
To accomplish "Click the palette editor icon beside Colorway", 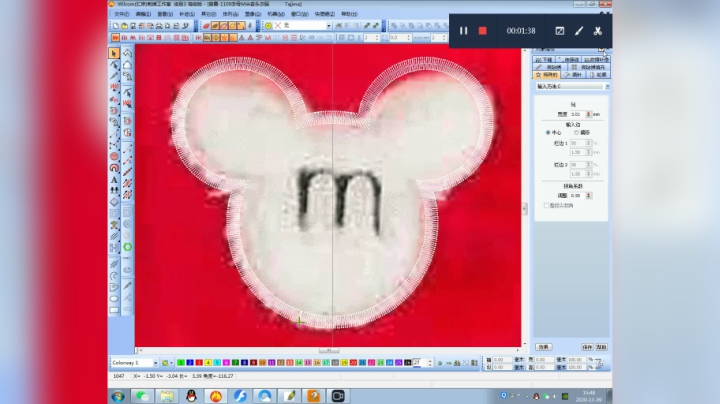I will click(x=165, y=363).
